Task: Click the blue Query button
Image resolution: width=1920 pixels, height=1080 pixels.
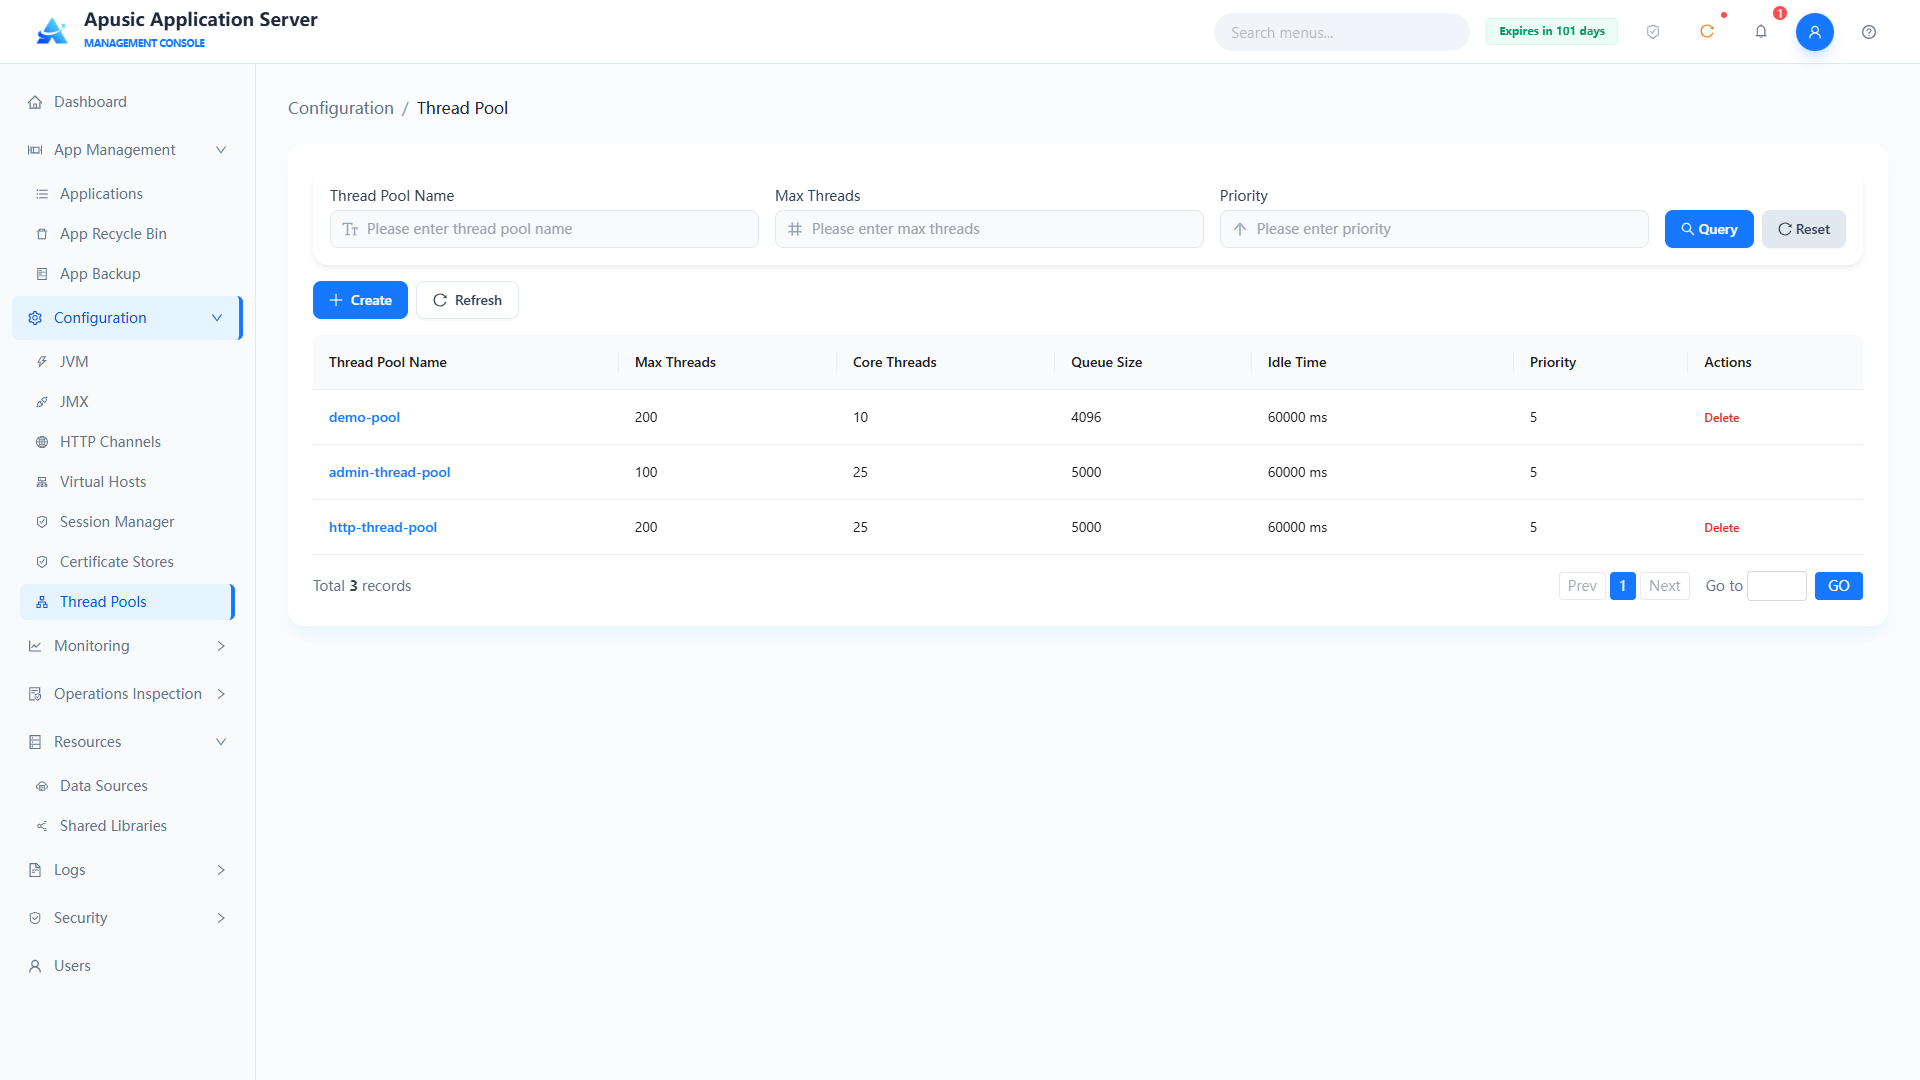Action: 1709,229
